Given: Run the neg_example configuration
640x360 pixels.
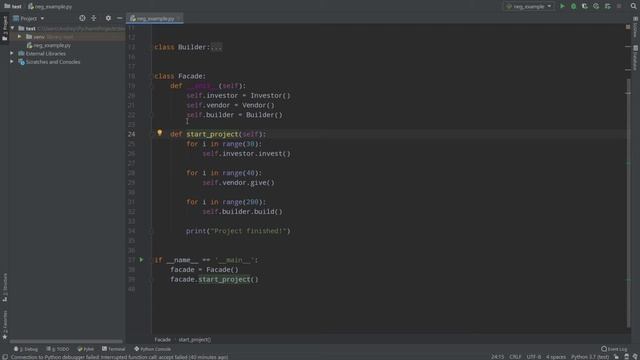Looking at the screenshot, I should pos(562,6).
